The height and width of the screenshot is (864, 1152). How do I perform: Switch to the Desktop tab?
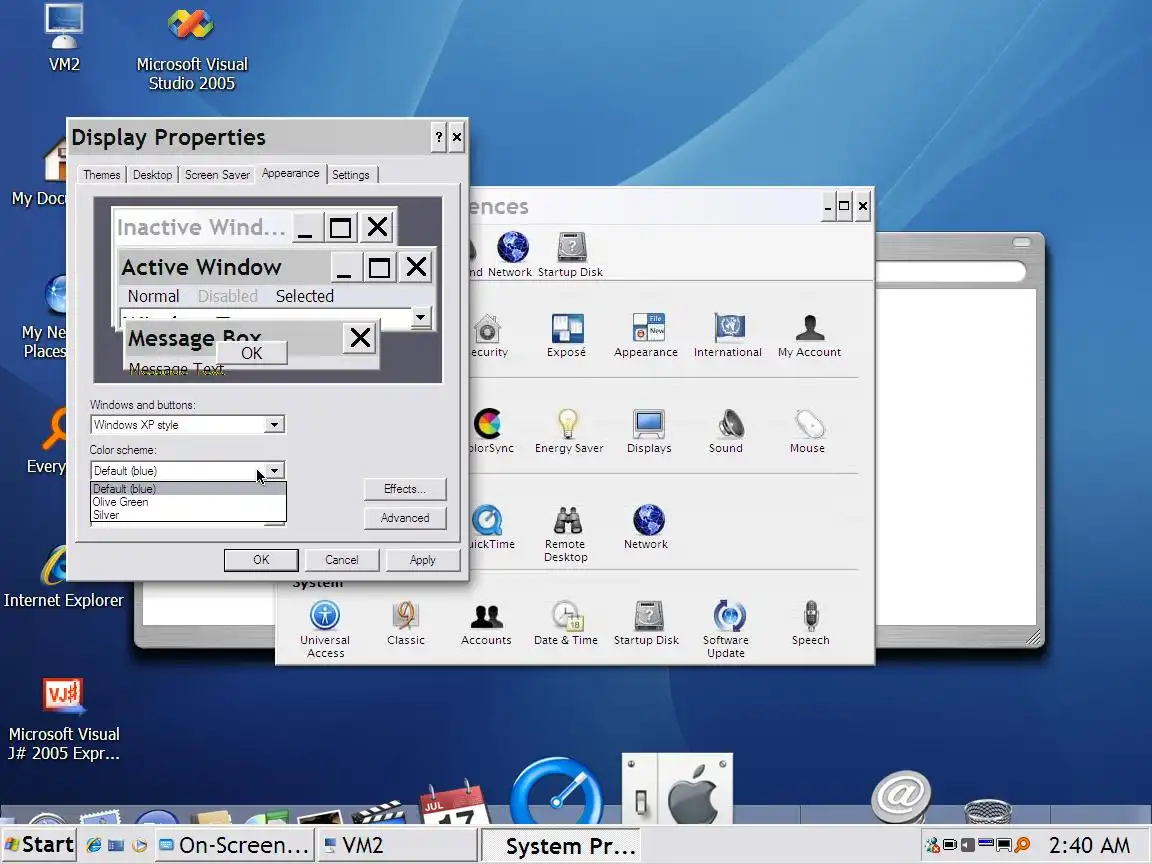[152, 175]
